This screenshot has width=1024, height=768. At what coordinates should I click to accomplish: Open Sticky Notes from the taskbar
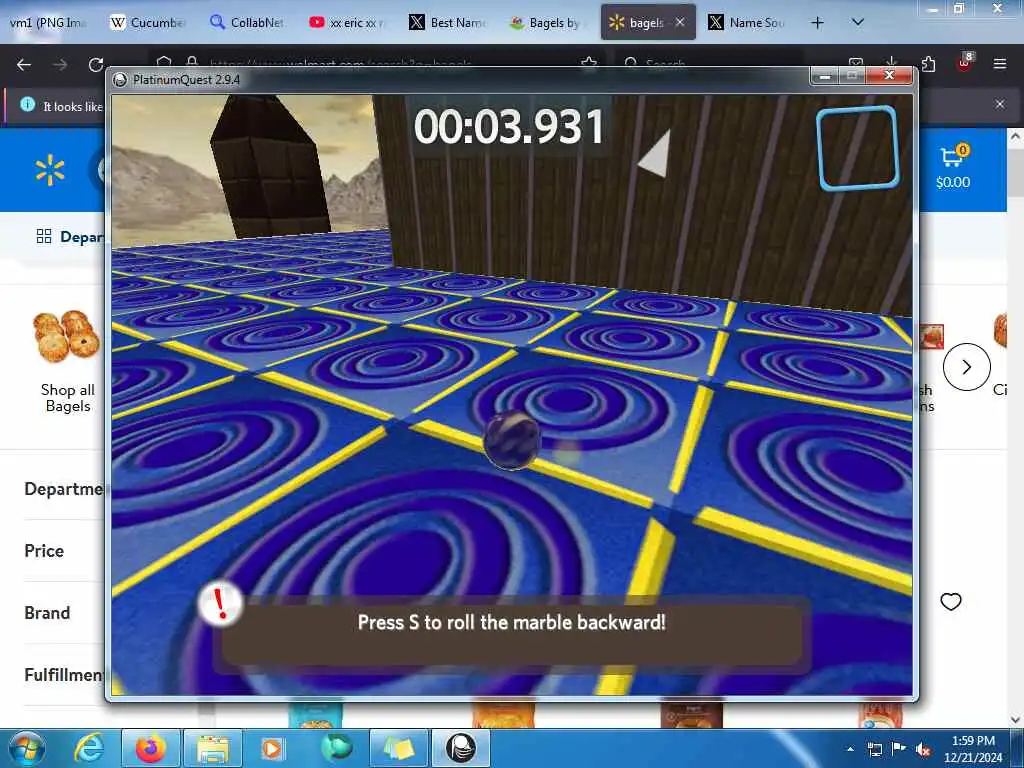(398, 748)
